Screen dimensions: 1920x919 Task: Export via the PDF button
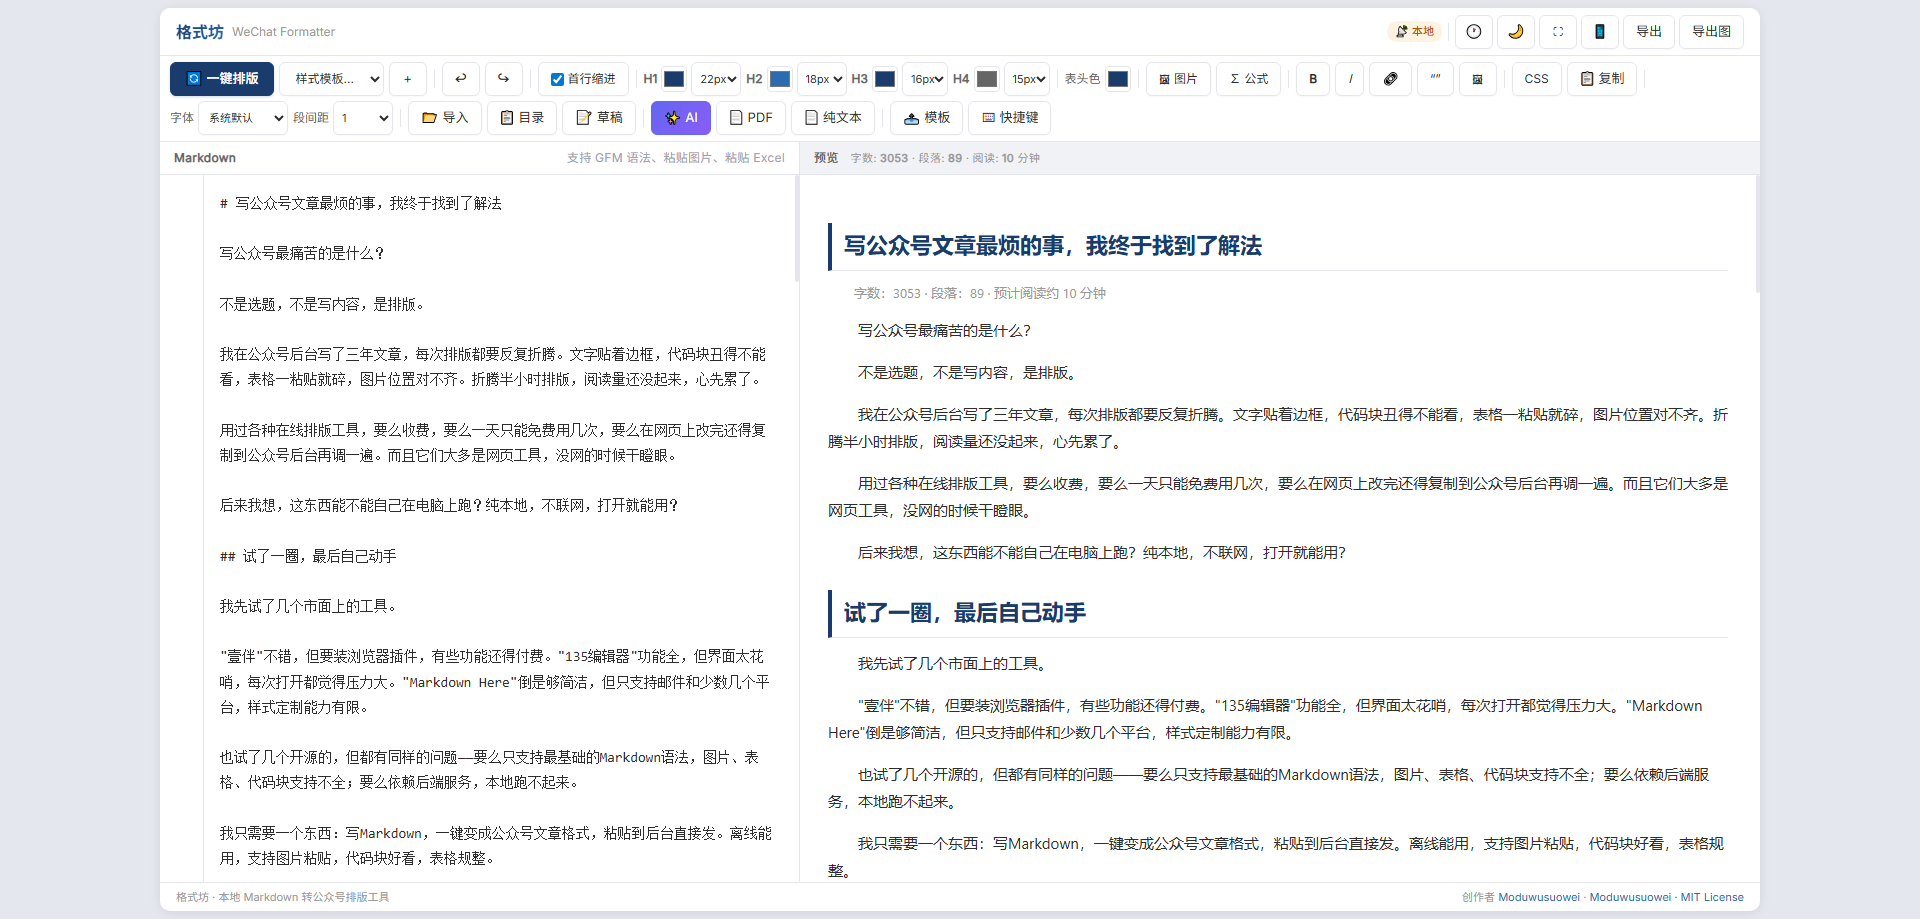point(751,118)
